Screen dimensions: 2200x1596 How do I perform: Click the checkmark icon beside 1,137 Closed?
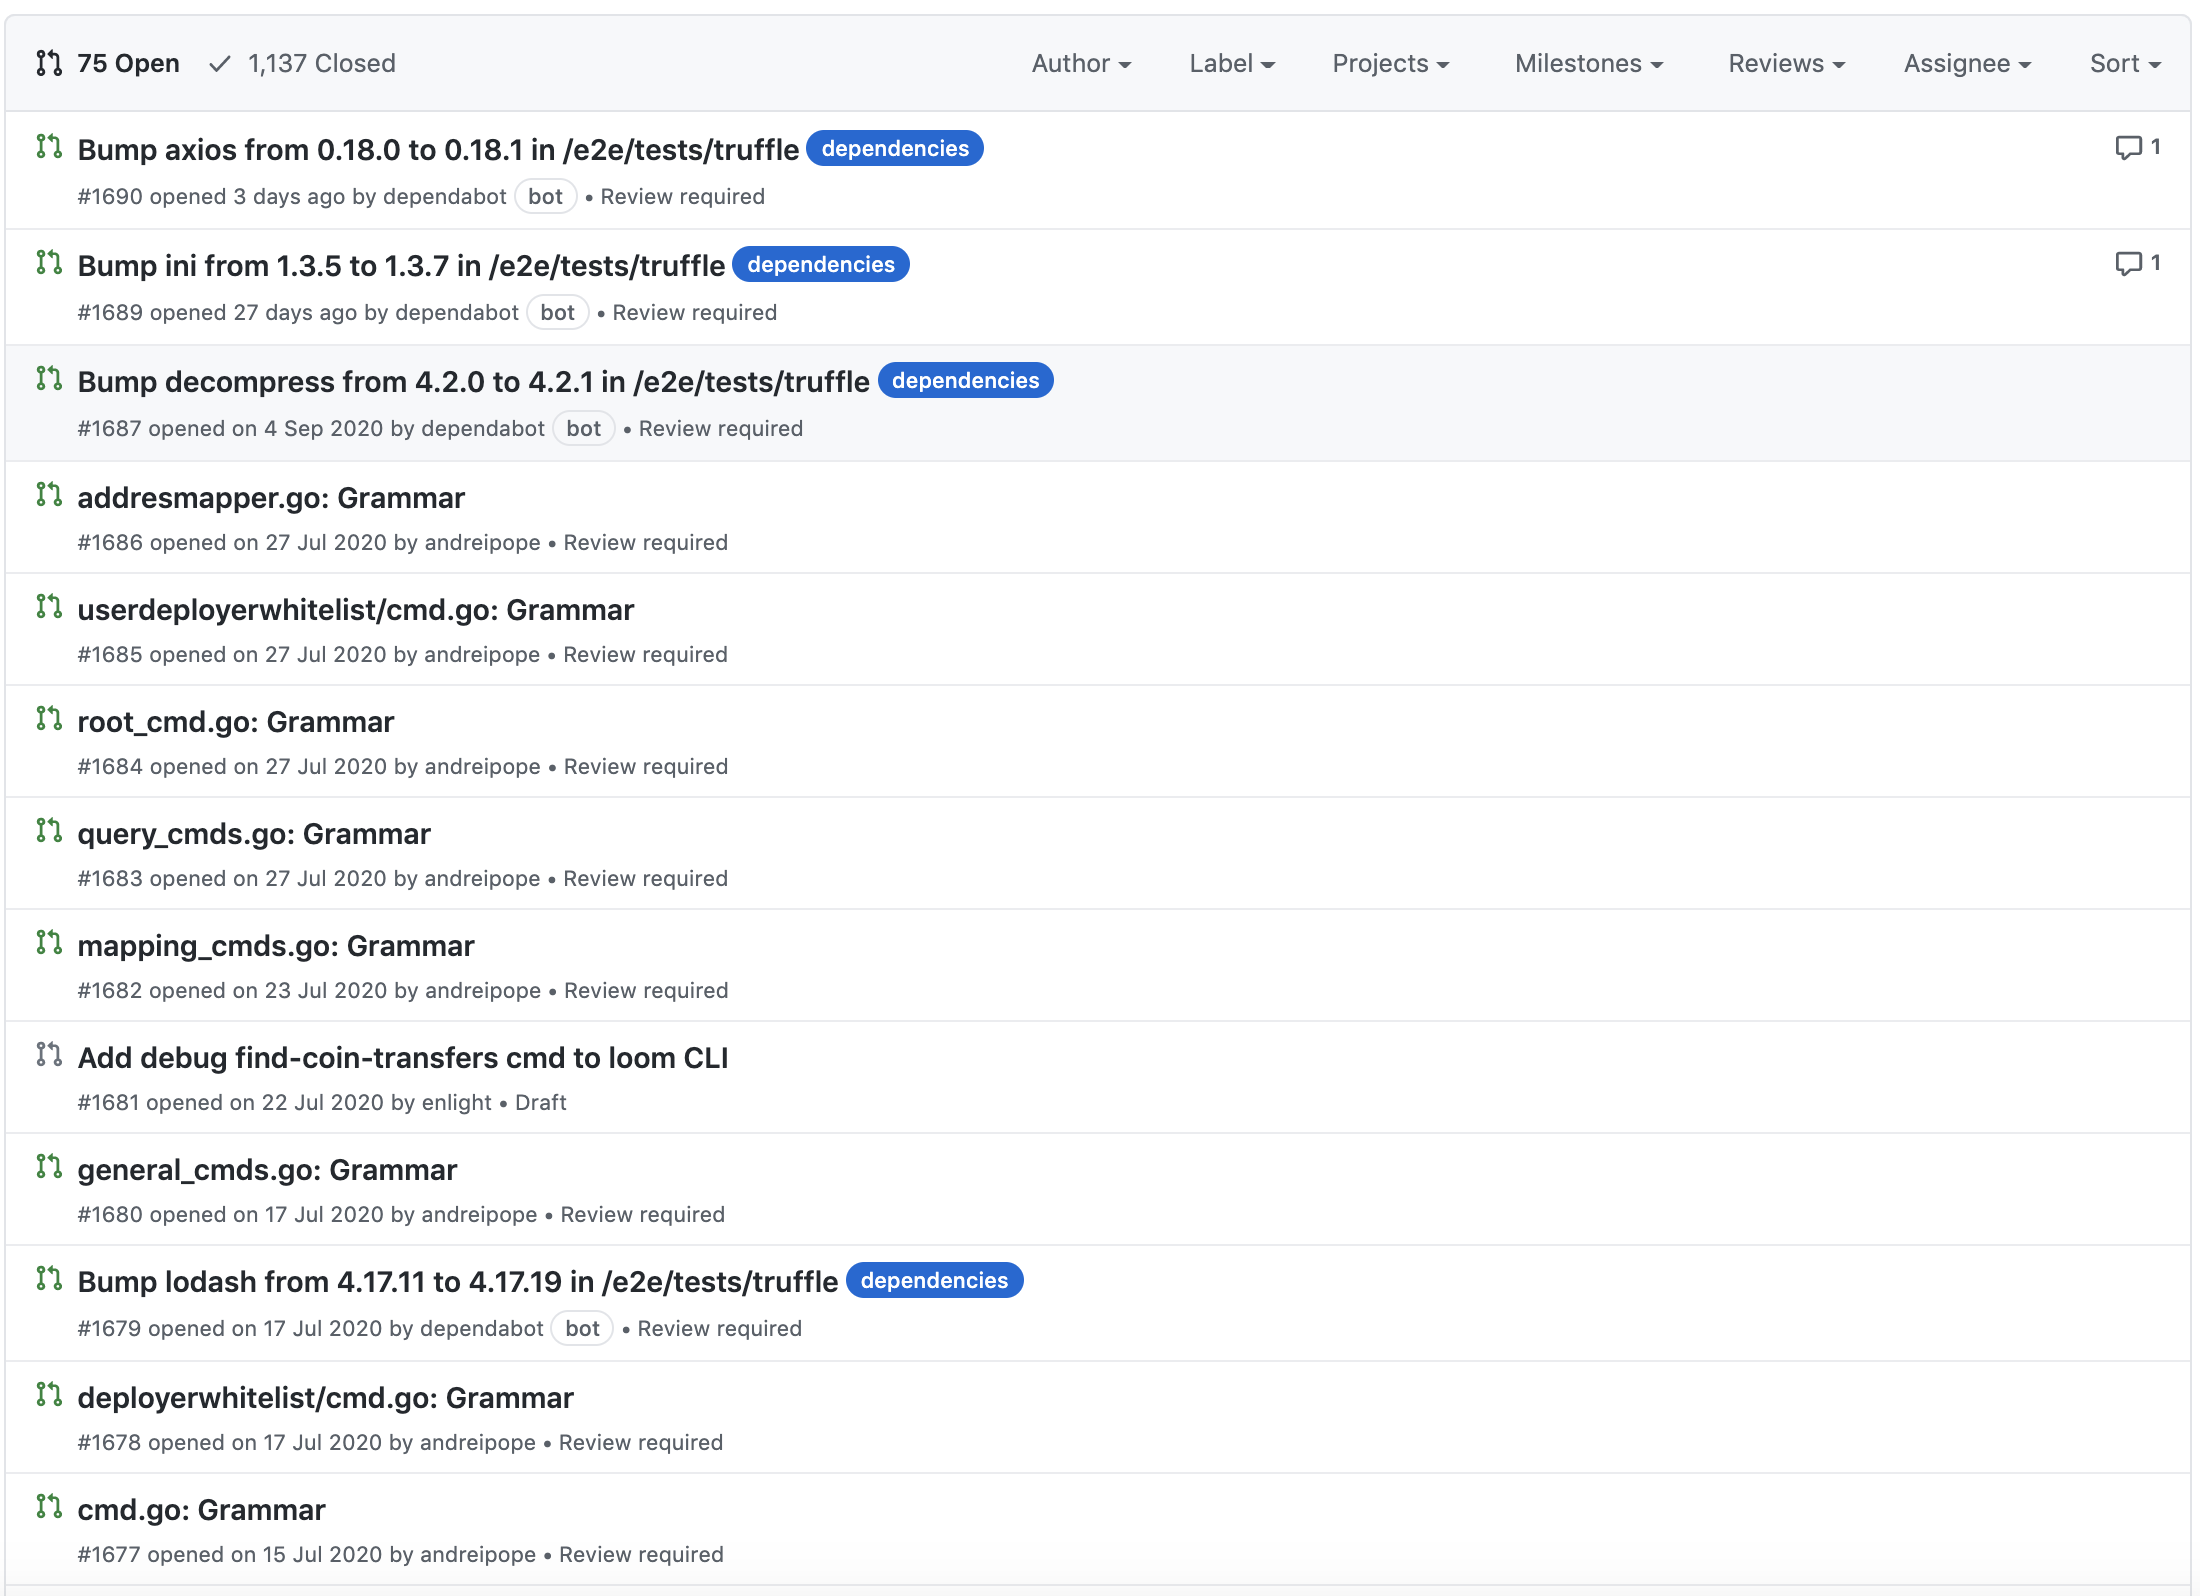[x=220, y=64]
